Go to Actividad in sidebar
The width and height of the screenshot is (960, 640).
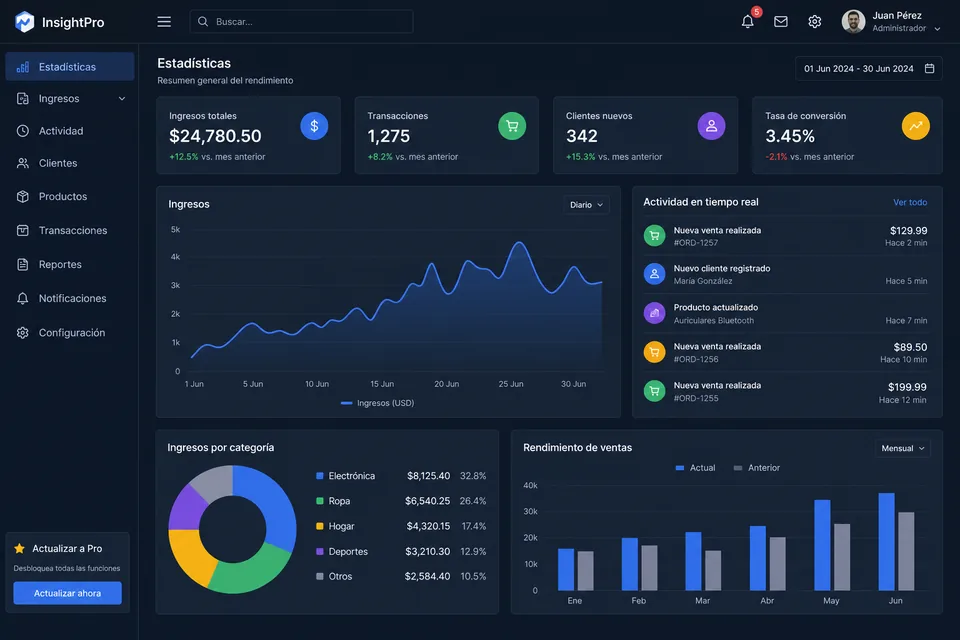70,131
